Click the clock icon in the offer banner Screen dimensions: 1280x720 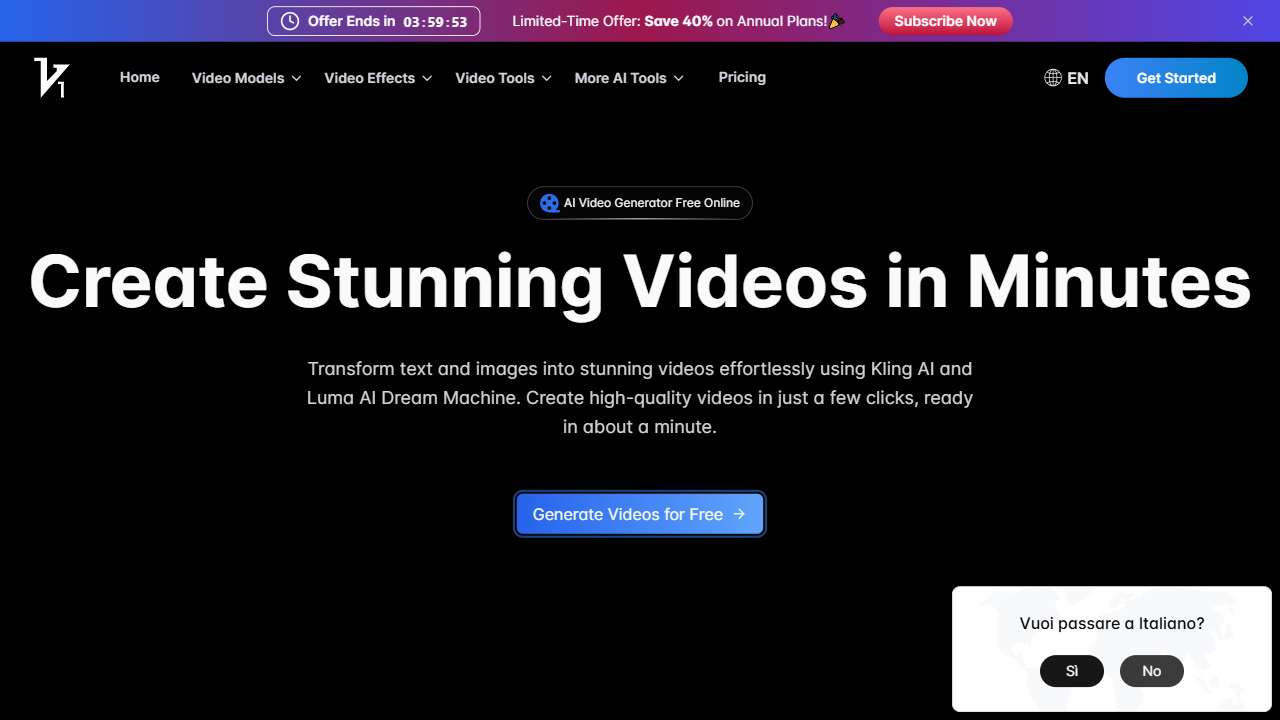[290, 20]
